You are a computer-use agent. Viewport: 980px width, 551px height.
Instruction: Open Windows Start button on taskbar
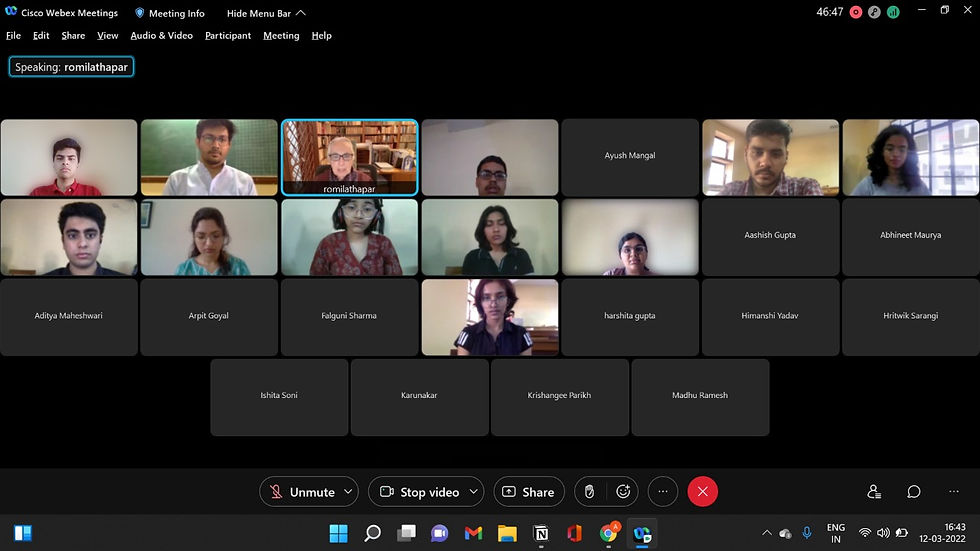click(339, 534)
